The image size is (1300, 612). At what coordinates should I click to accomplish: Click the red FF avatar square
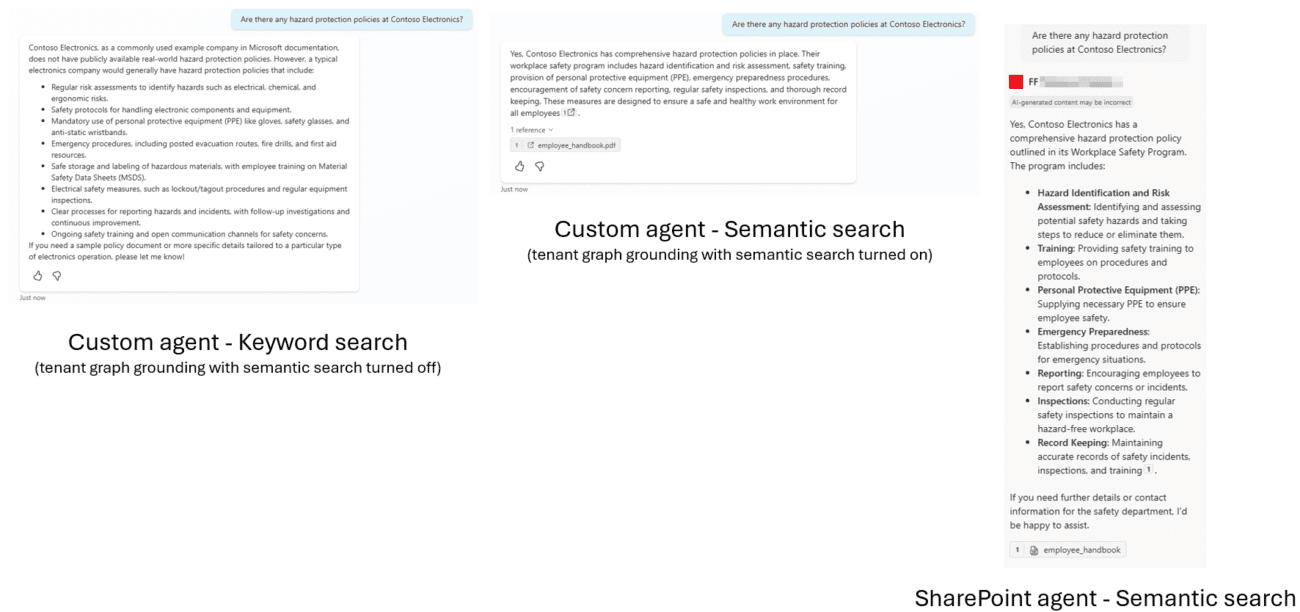[x=1016, y=82]
